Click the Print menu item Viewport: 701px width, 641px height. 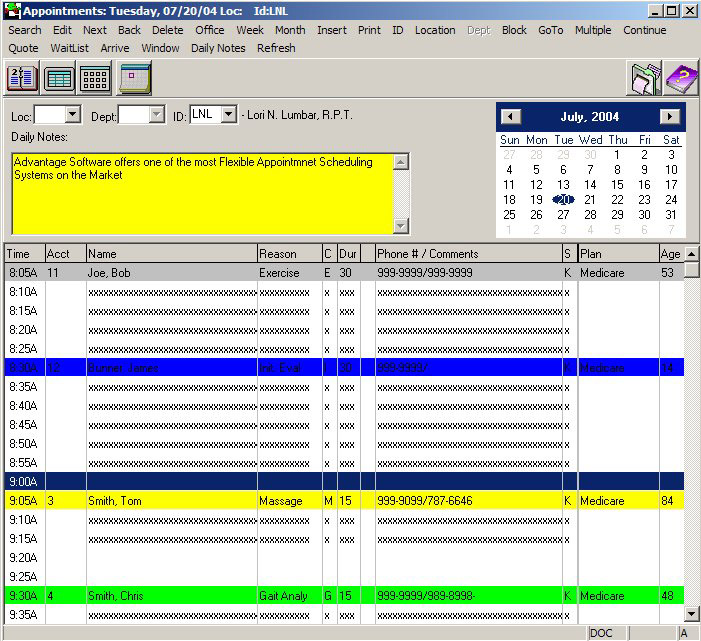point(369,30)
